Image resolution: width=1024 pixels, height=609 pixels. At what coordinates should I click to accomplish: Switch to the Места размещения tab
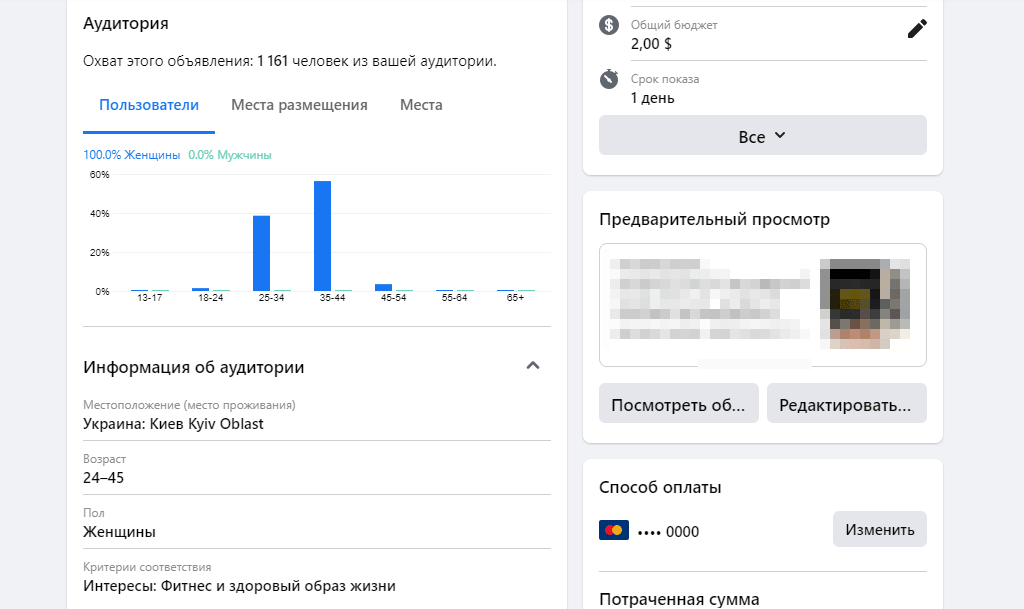[300, 104]
